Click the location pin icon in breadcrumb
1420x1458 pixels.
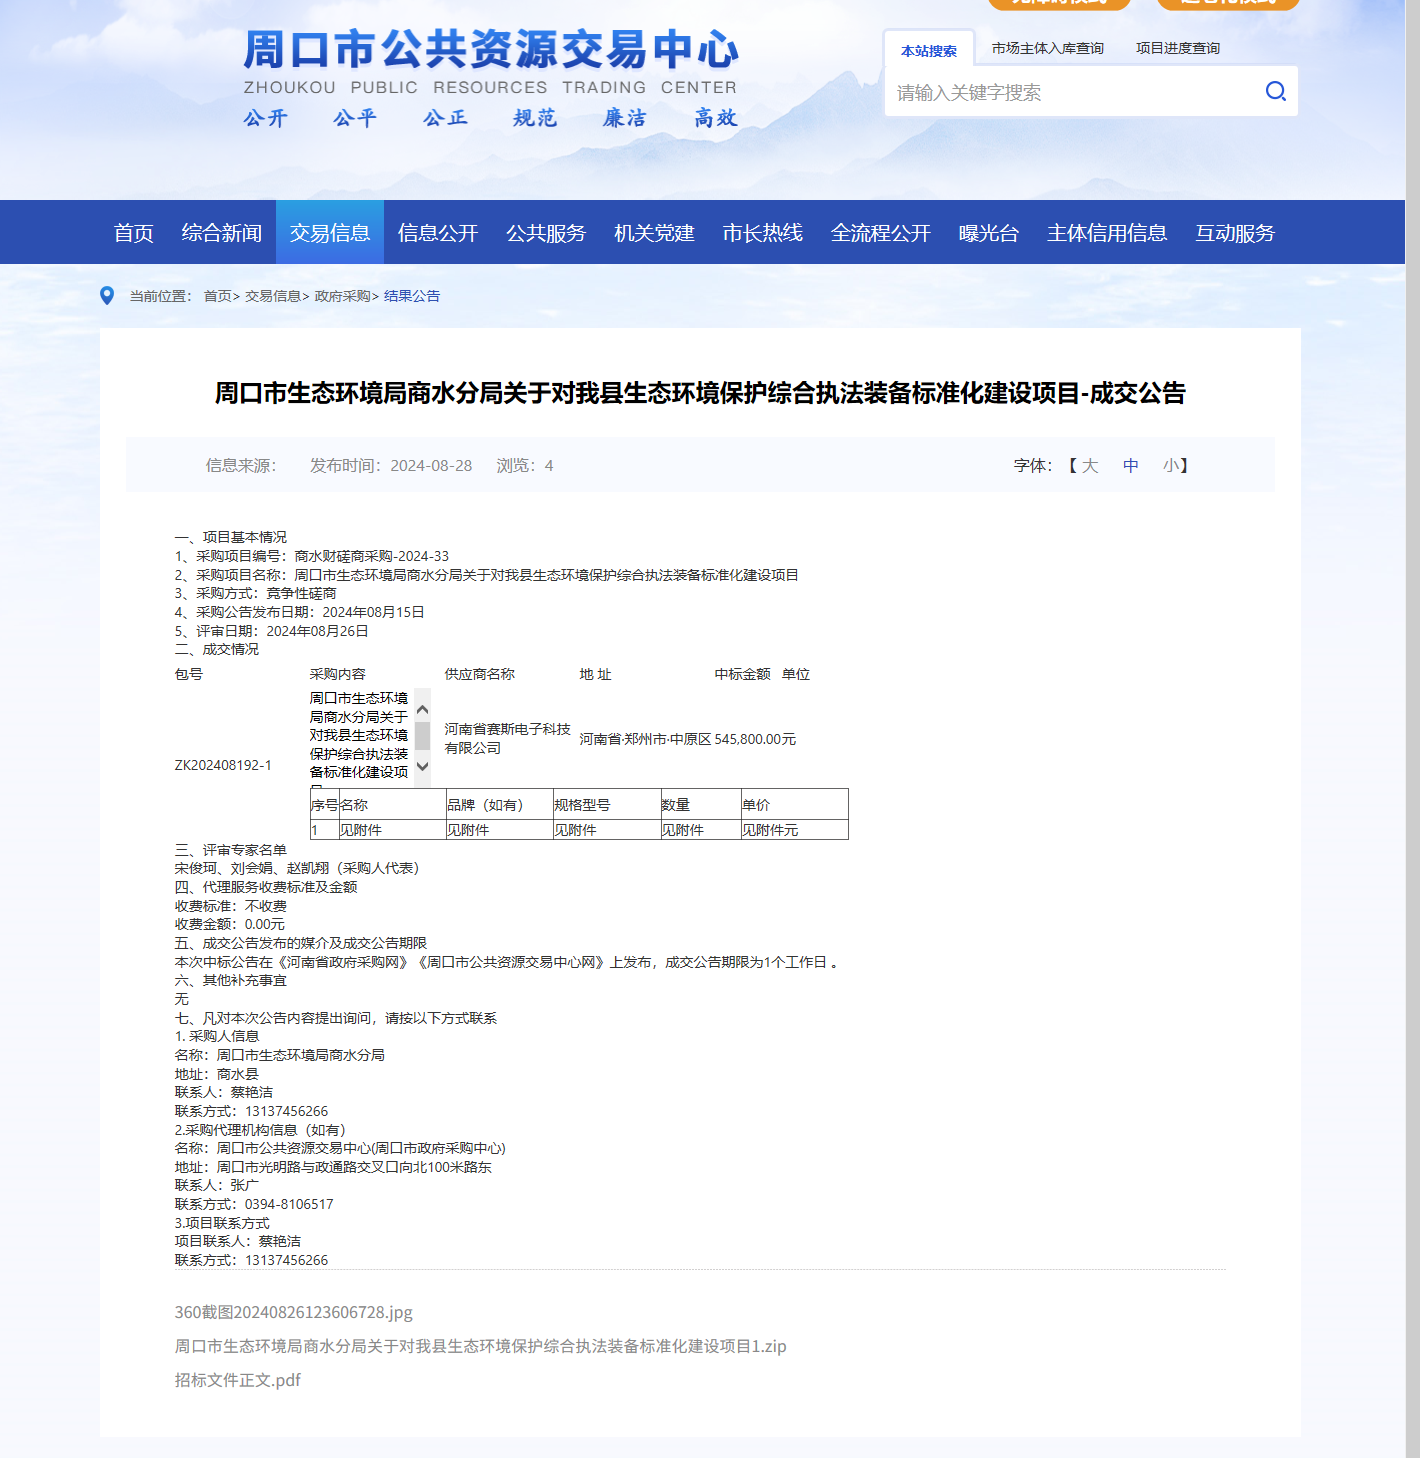[x=107, y=296]
